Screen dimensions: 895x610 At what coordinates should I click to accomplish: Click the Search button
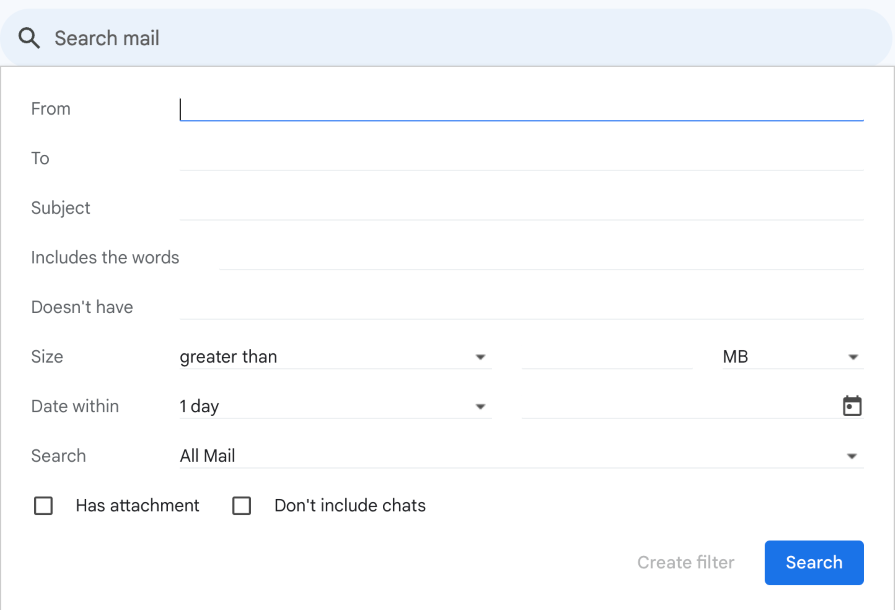[x=813, y=562]
